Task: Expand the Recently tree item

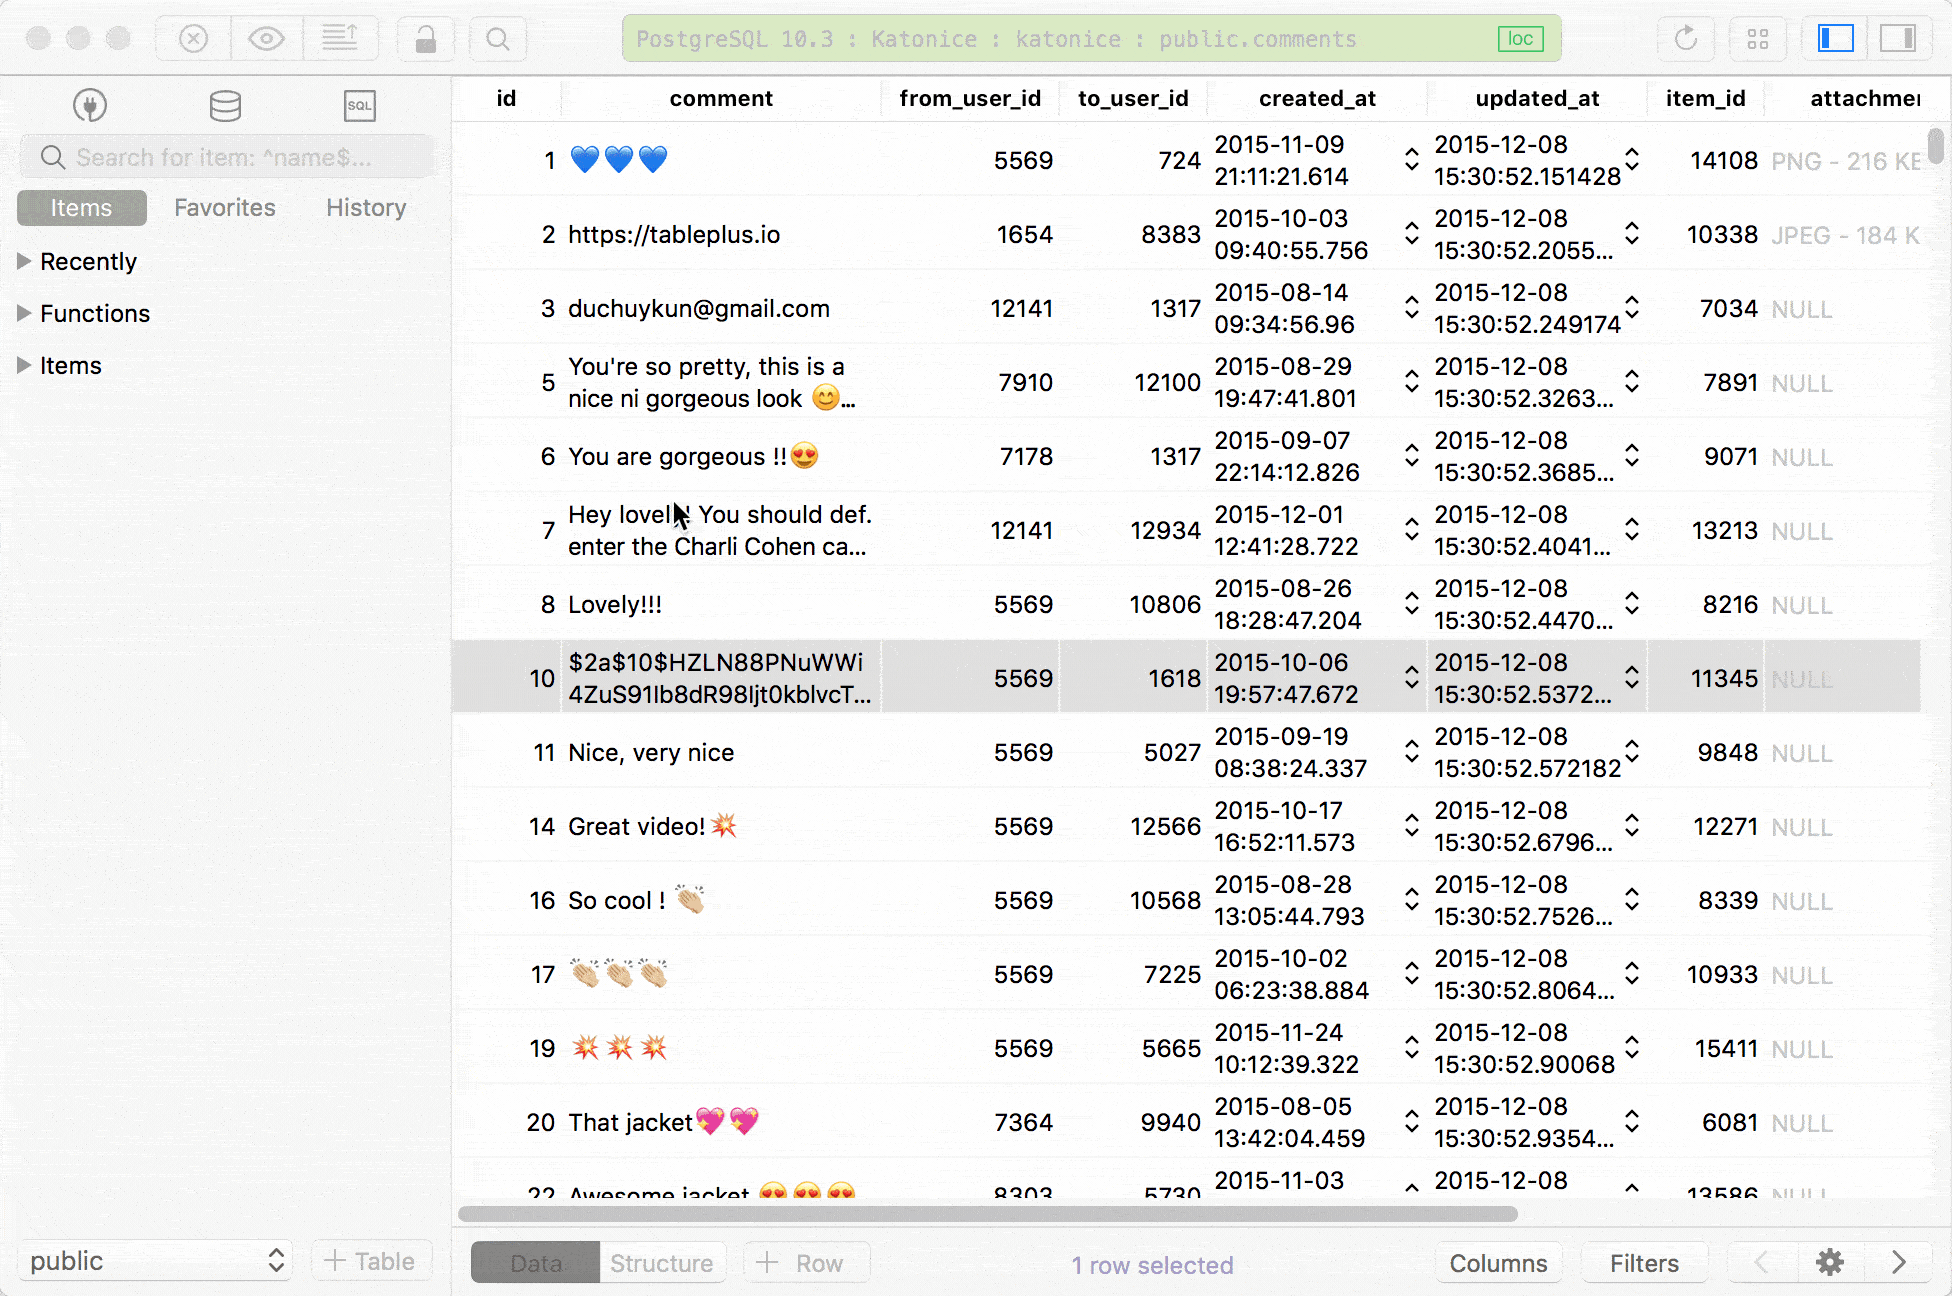Action: 25,260
